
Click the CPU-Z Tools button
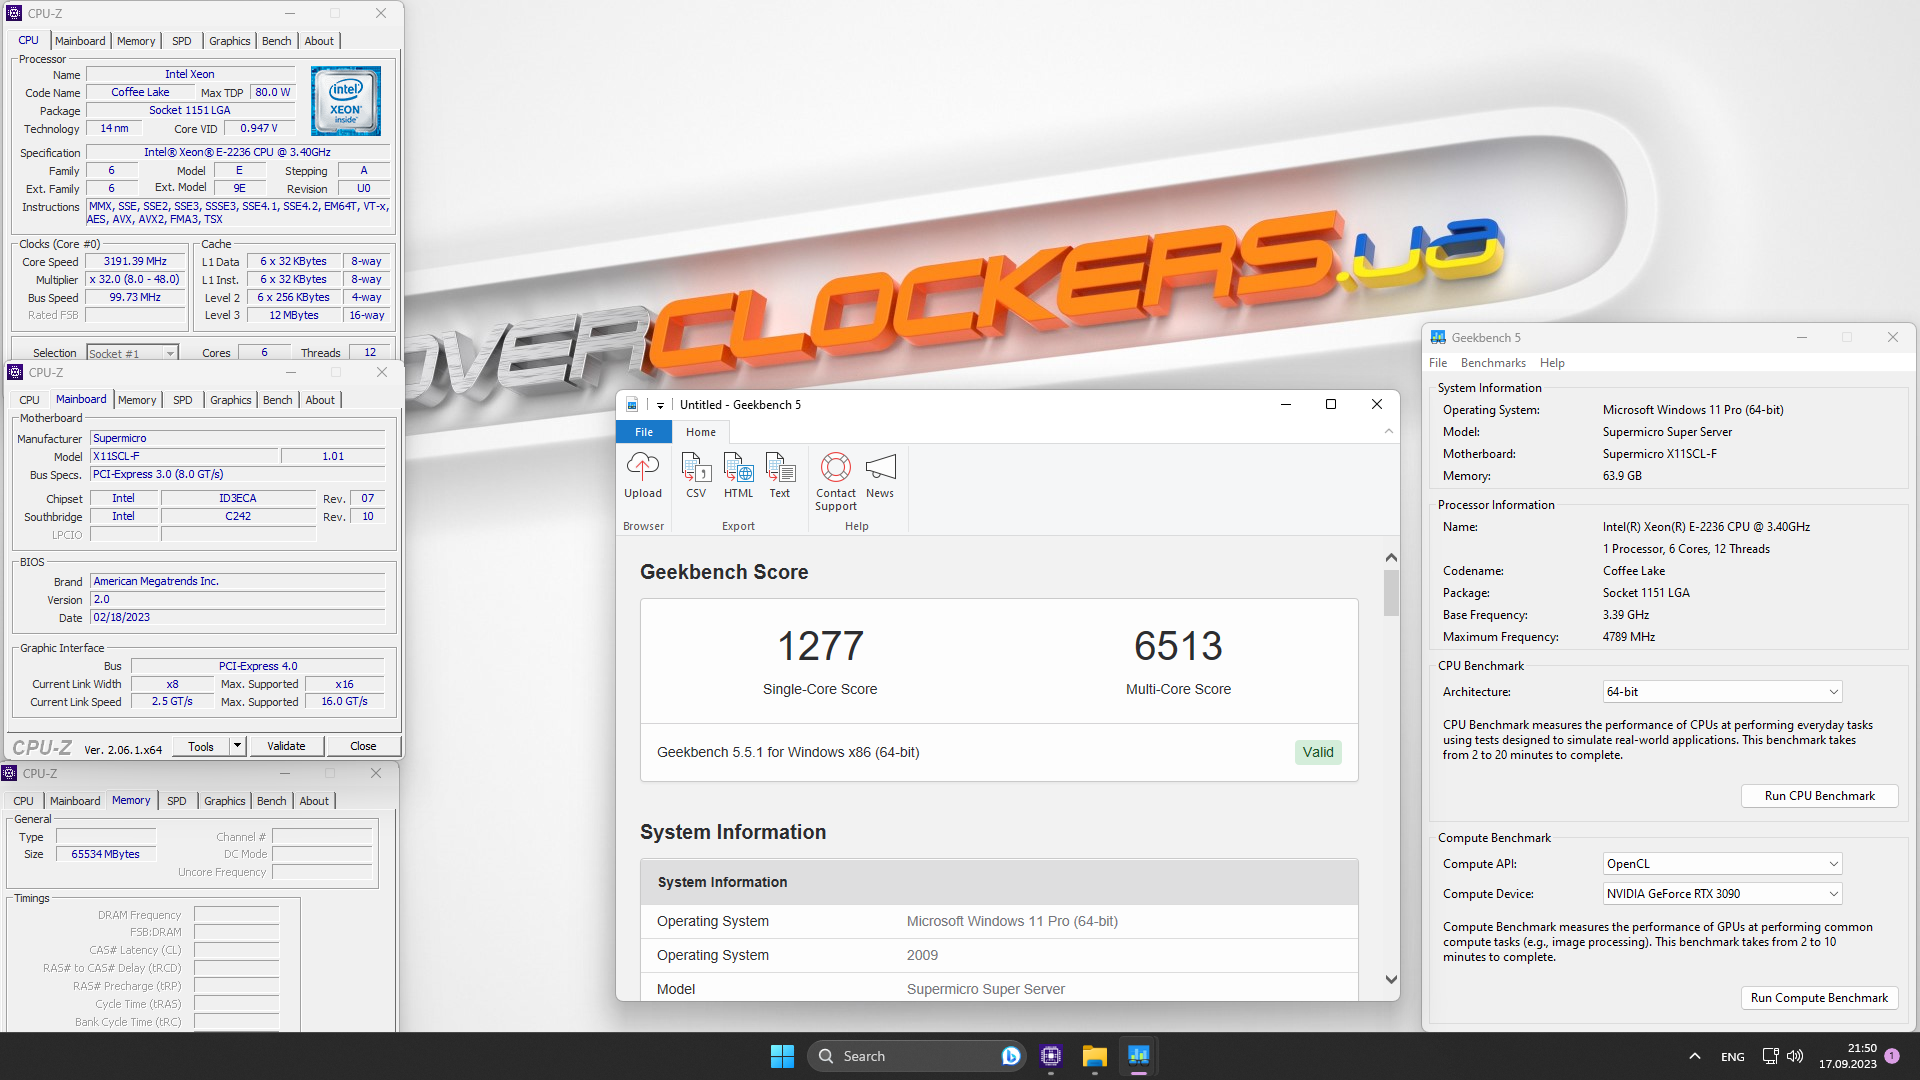[x=201, y=746]
